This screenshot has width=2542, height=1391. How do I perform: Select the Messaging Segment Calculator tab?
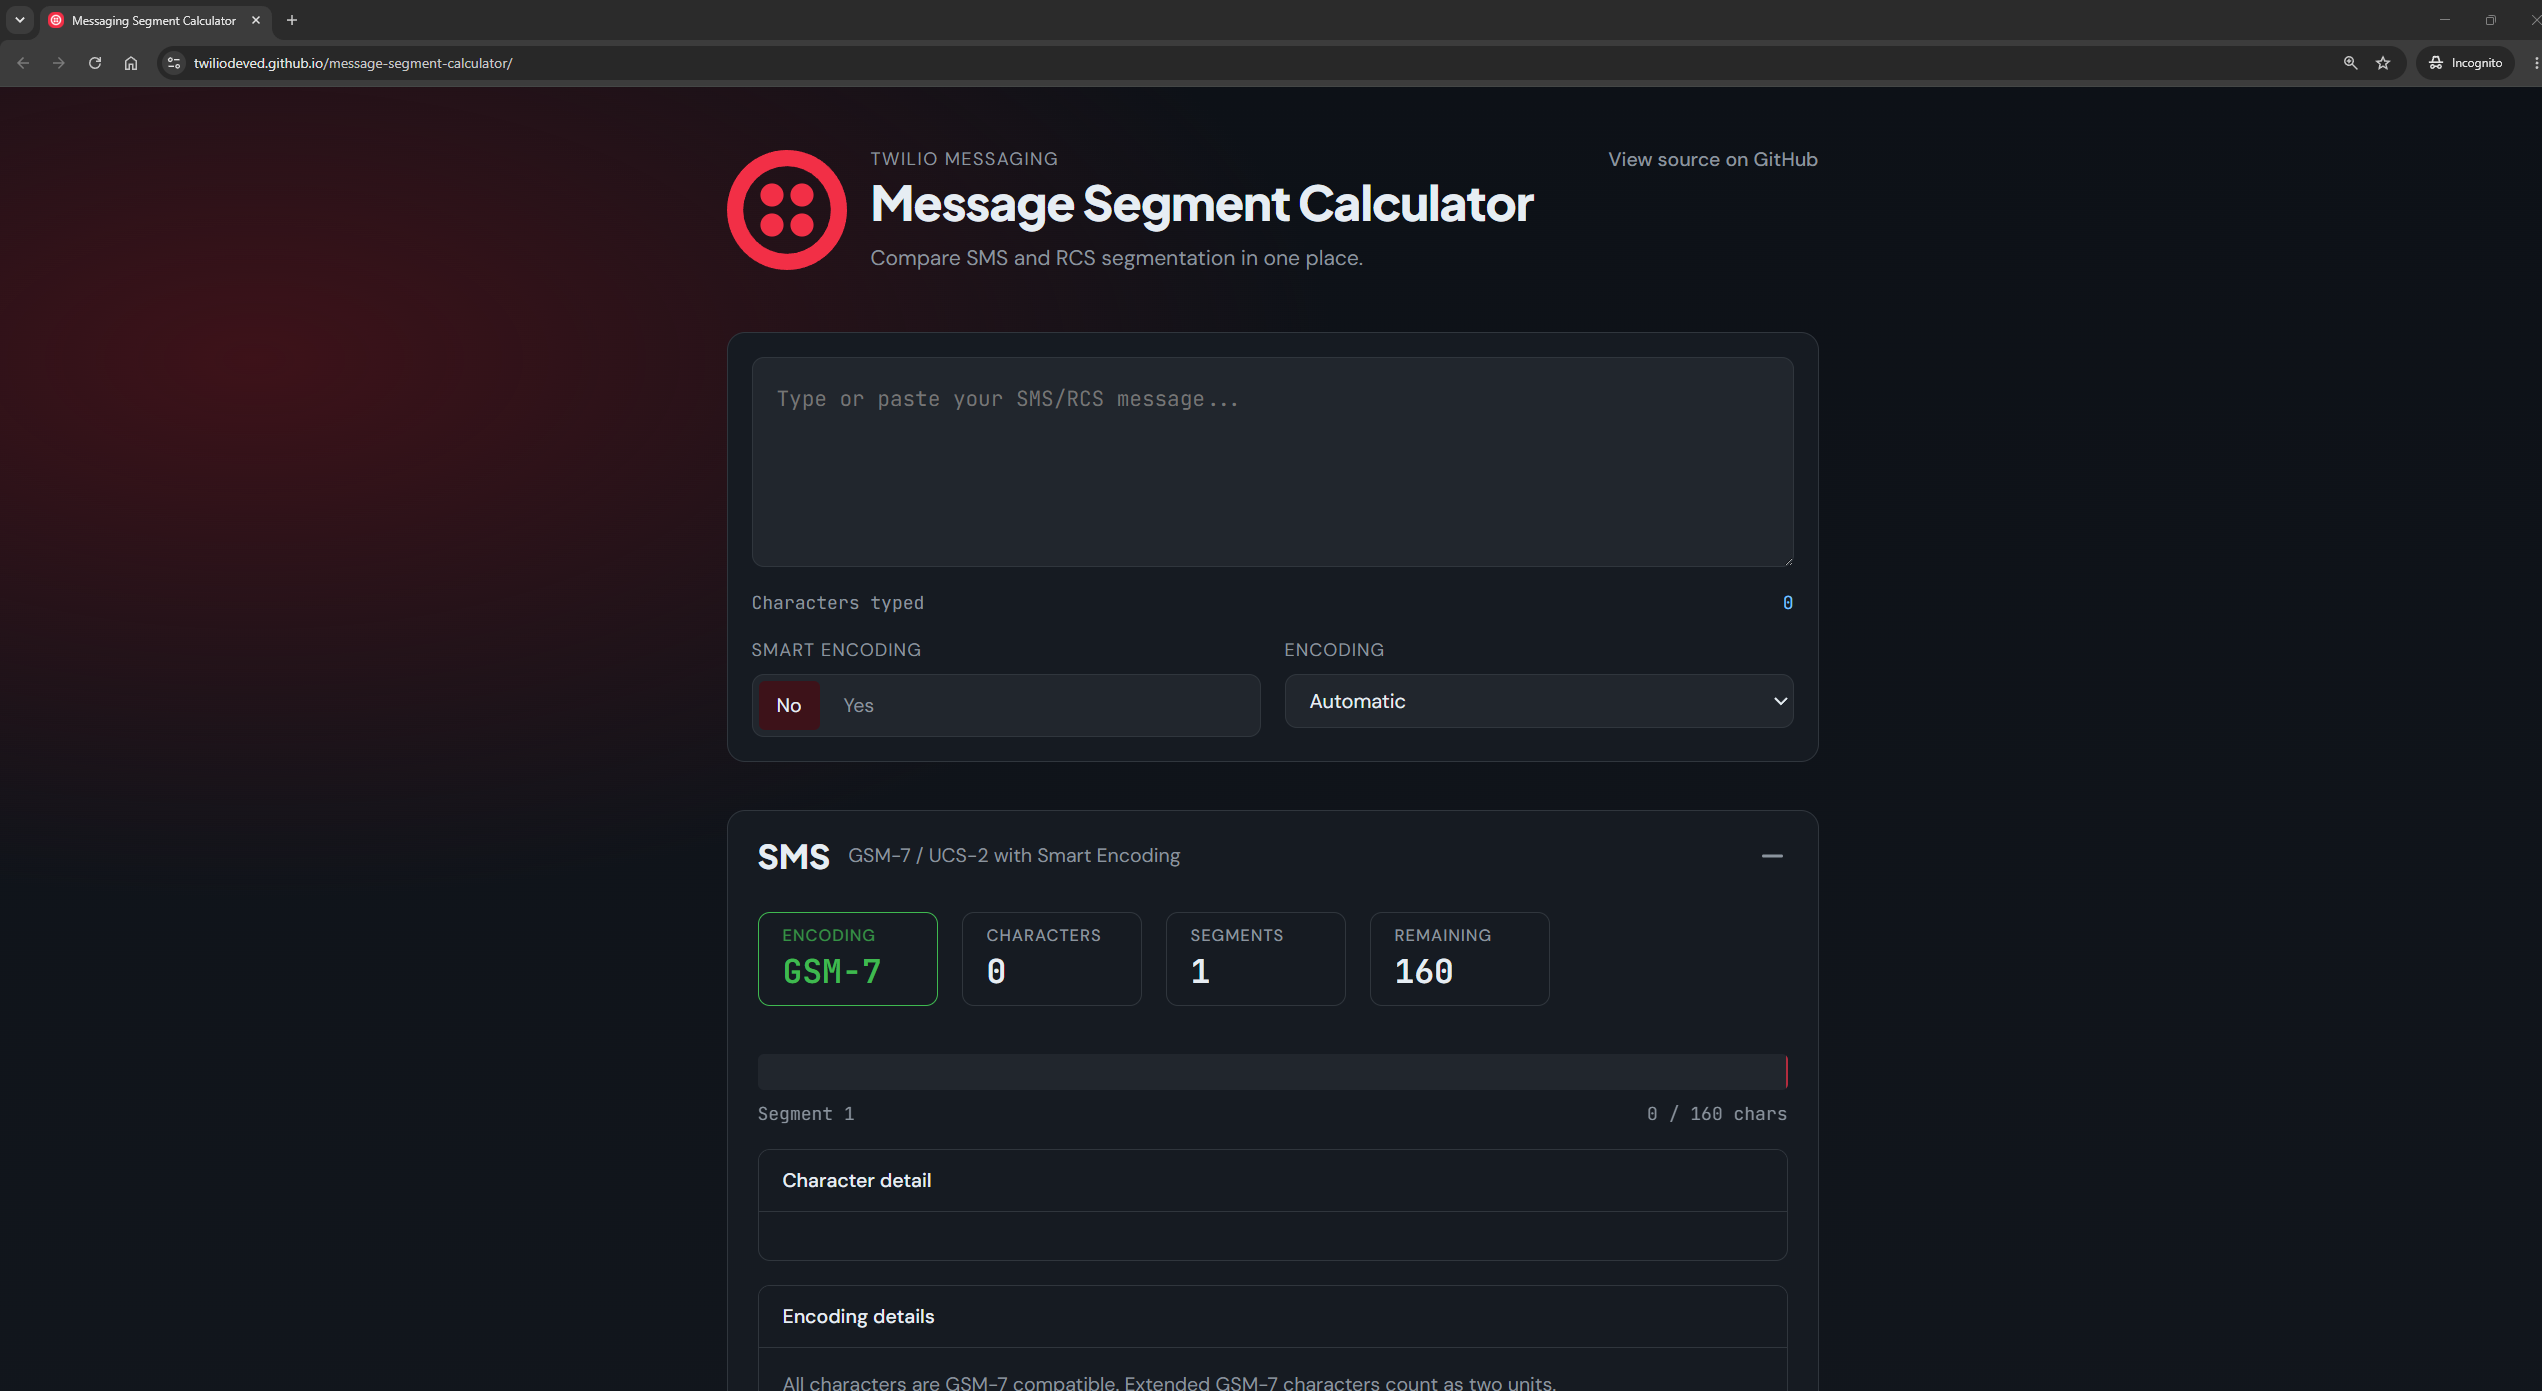[x=154, y=20]
